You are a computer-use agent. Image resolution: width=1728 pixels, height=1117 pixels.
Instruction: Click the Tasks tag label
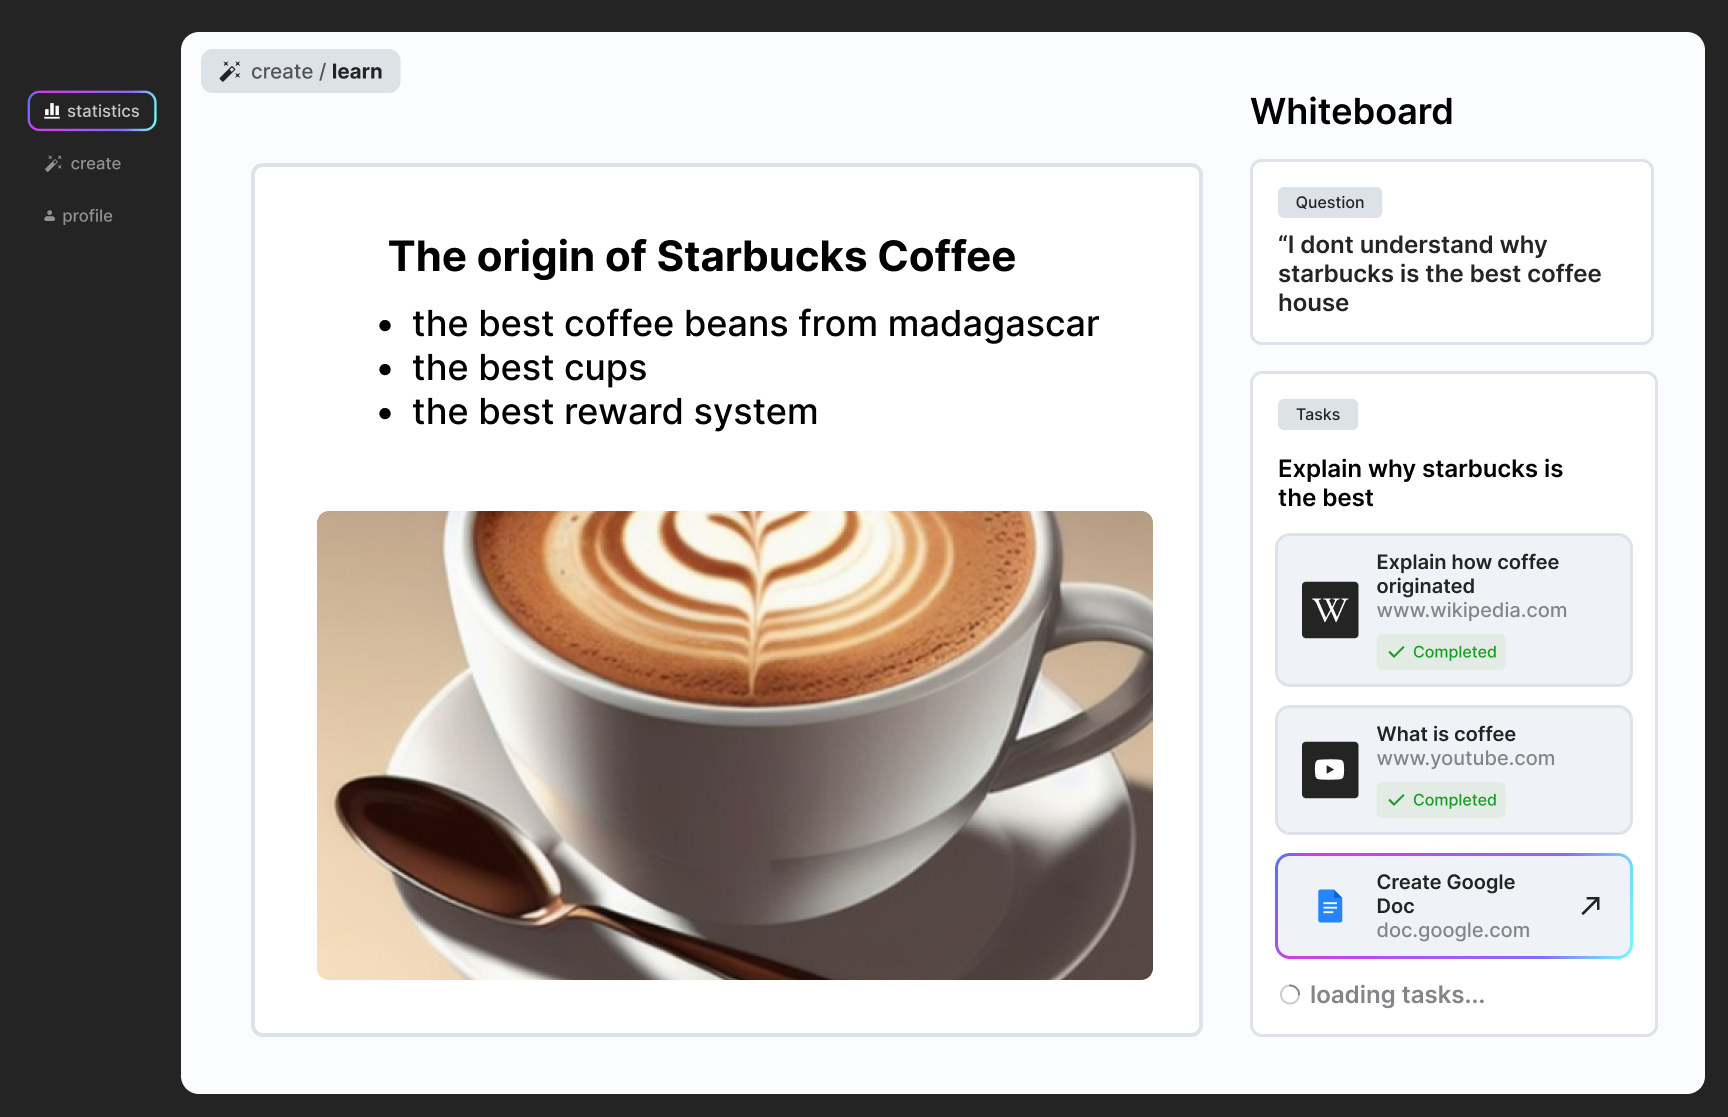click(x=1318, y=414)
